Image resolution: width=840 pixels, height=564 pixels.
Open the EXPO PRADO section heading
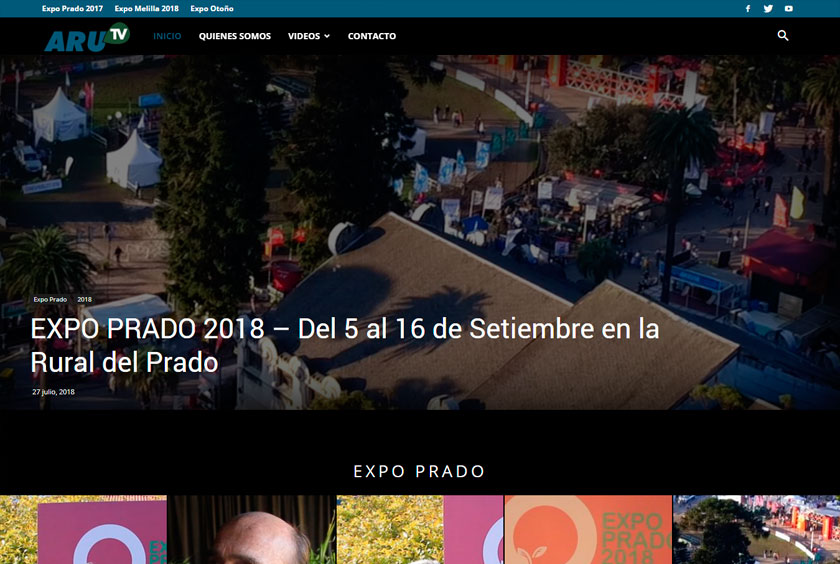(x=419, y=471)
